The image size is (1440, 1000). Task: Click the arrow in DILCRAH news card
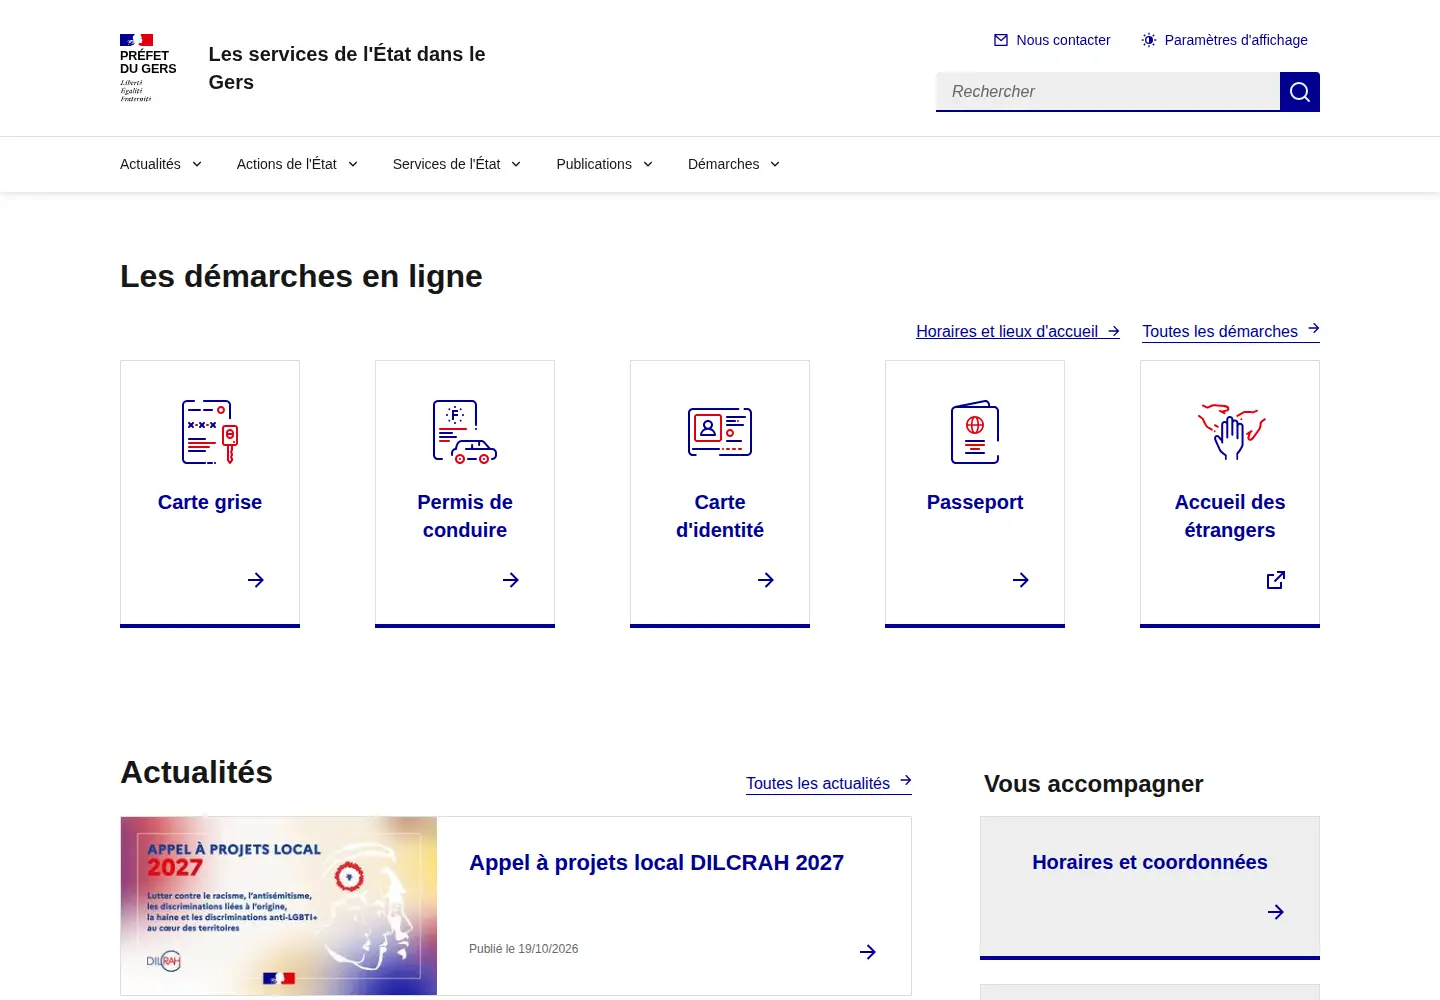click(868, 952)
